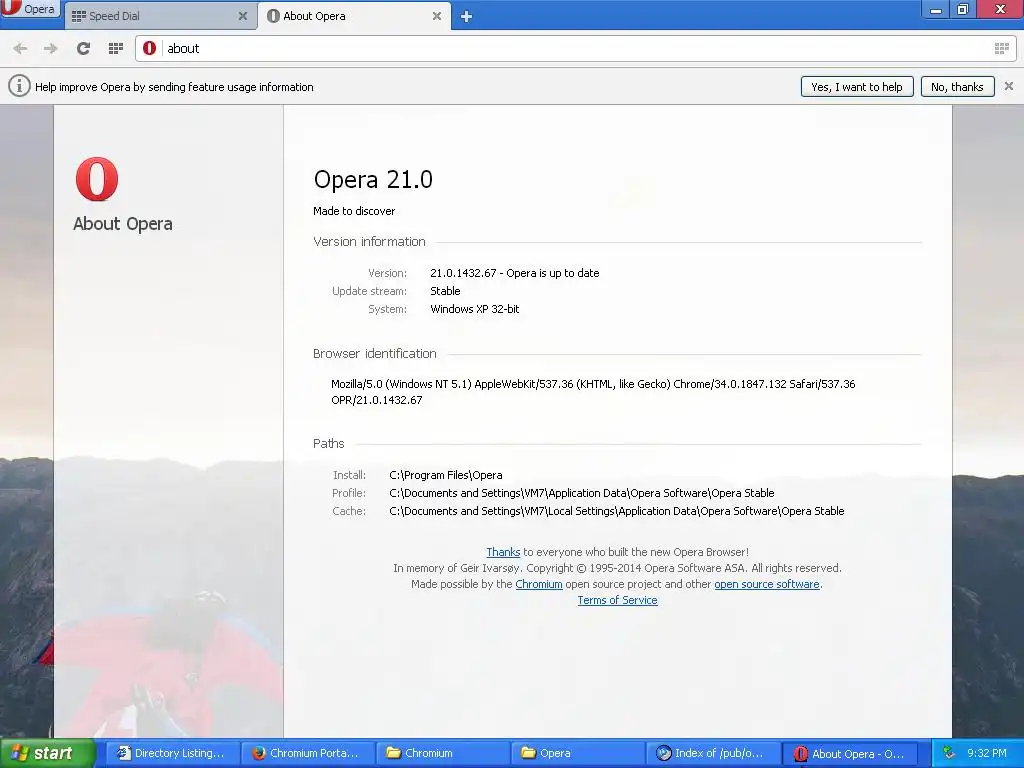Open the Chromium folder taskbar item
This screenshot has height=768, width=1024.
(442, 753)
